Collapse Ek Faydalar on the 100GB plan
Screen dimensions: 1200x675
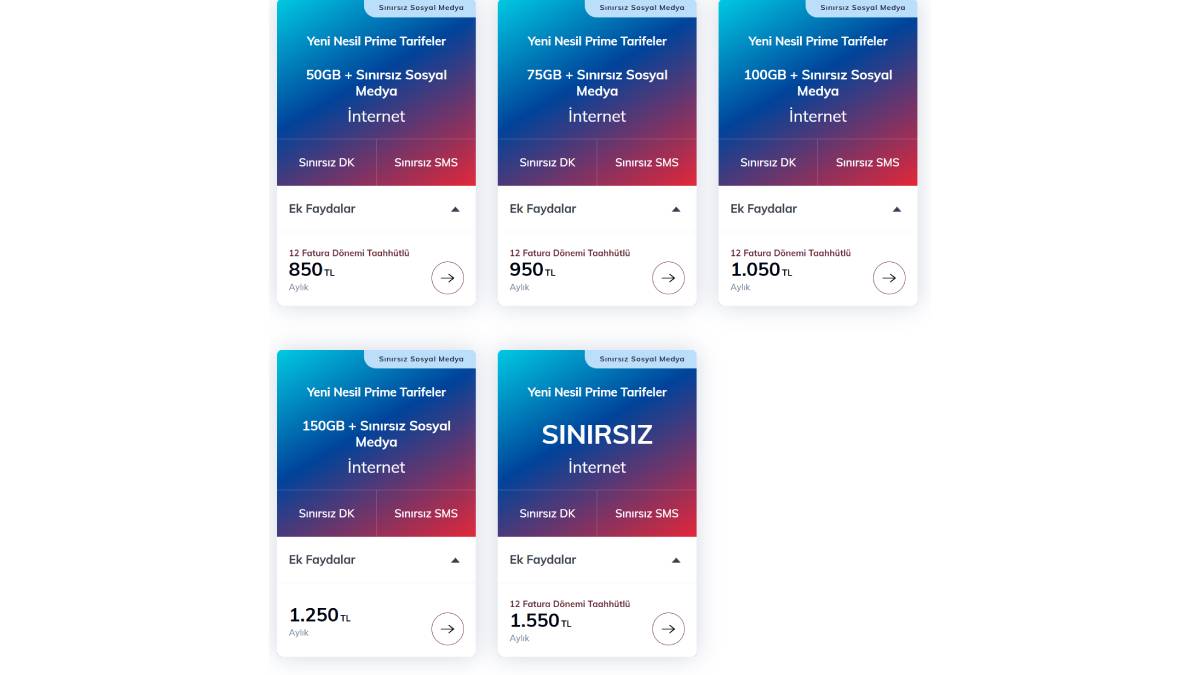897,209
